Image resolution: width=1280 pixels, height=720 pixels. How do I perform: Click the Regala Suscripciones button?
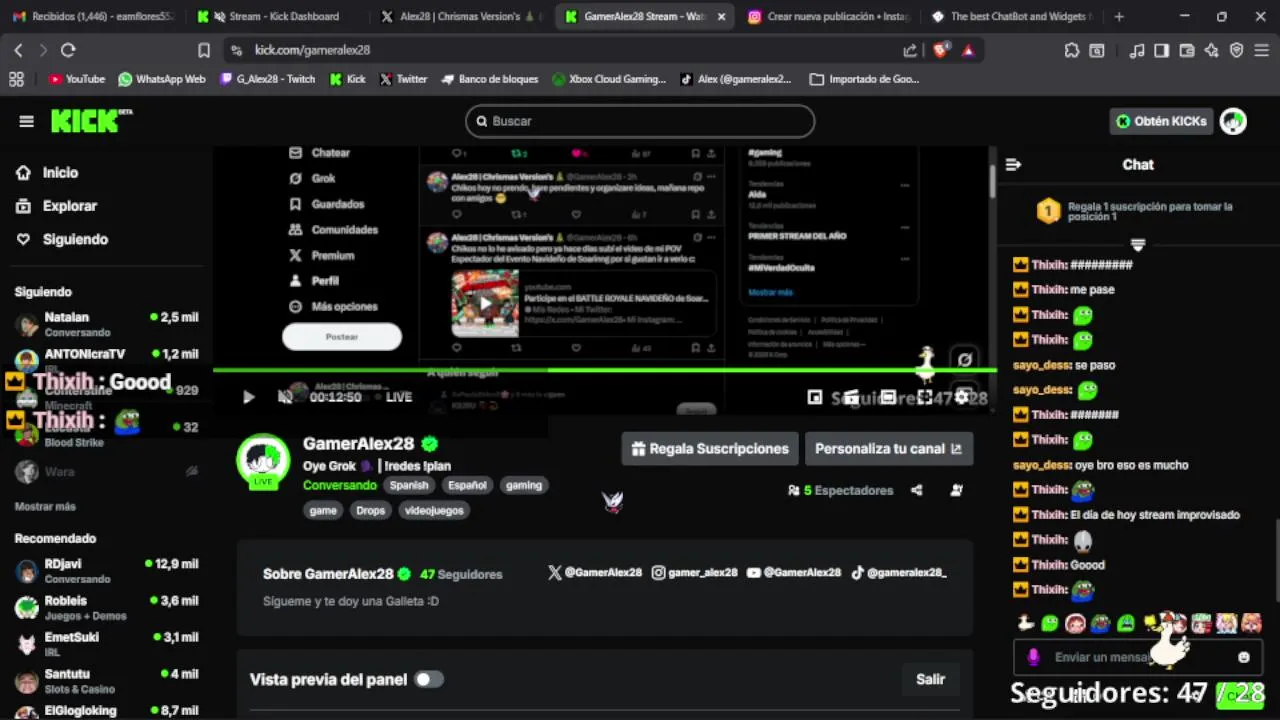click(710, 449)
